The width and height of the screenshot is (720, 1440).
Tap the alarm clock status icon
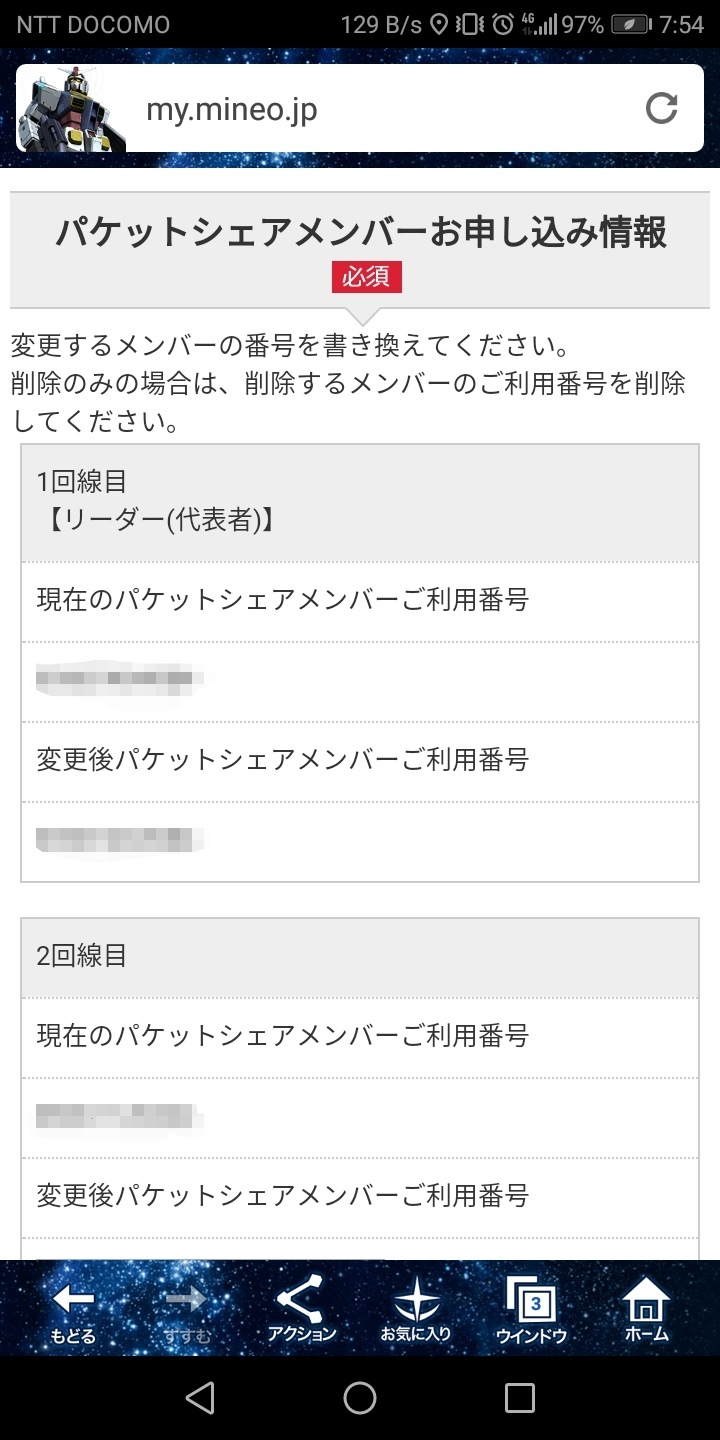(x=503, y=24)
